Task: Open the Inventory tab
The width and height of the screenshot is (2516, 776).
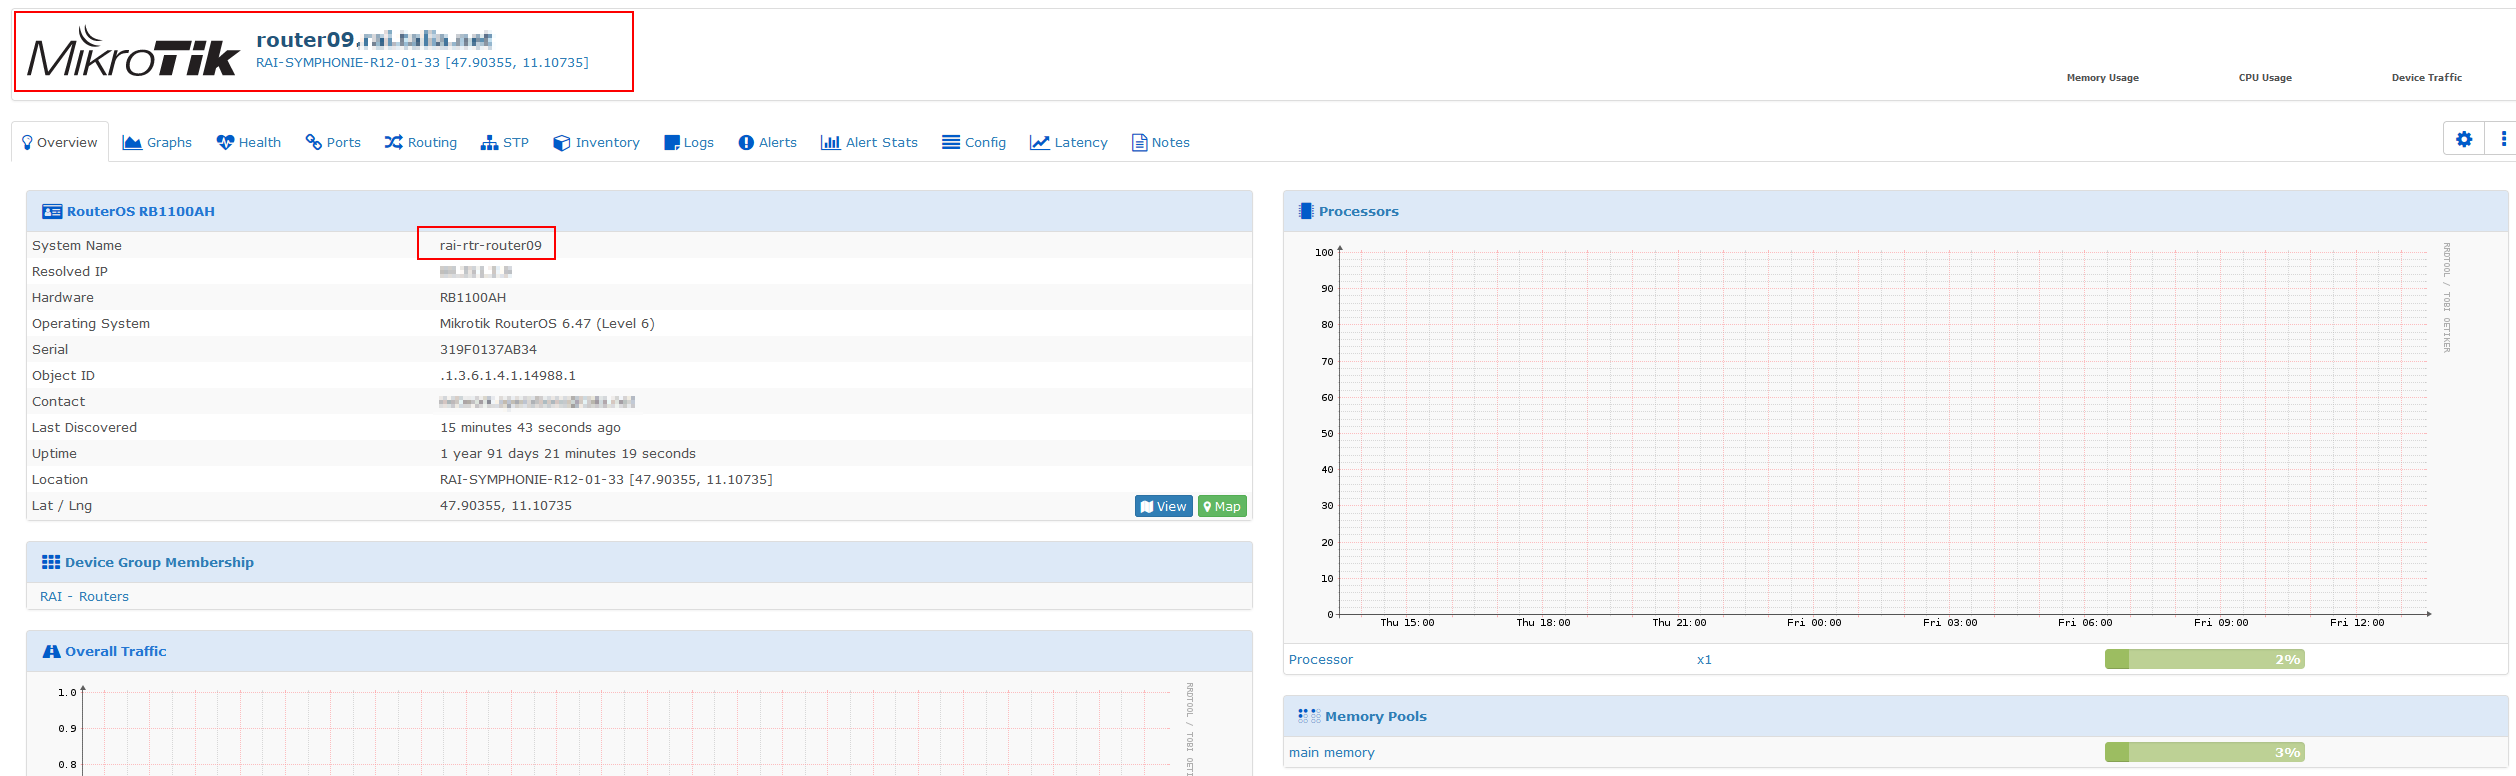Action: (x=597, y=142)
